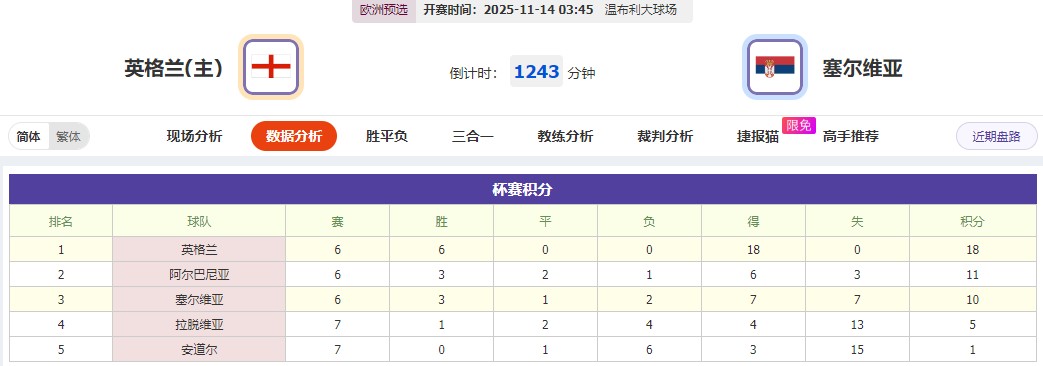Open the 三合一 tab
The image size is (1043, 366).
click(472, 136)
